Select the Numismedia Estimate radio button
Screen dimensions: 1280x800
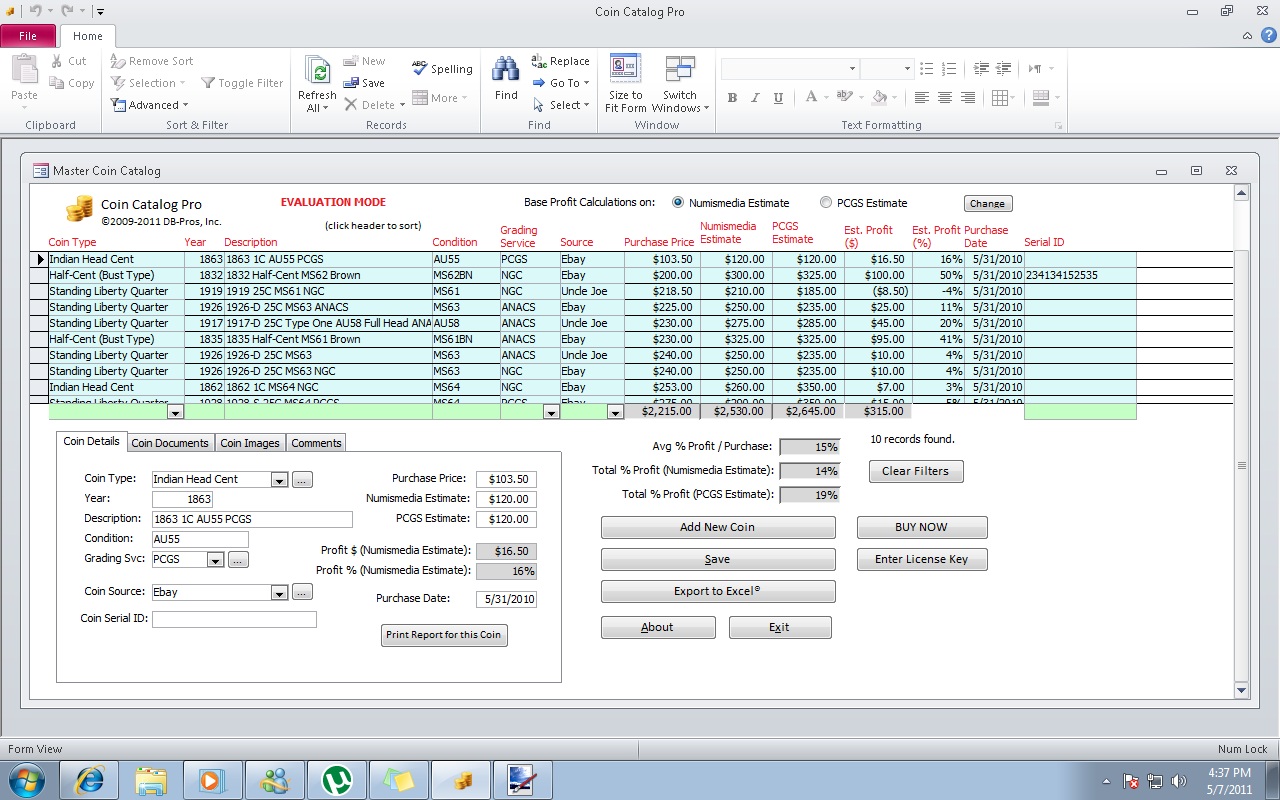pyautogui.click(x=677, y=202)
